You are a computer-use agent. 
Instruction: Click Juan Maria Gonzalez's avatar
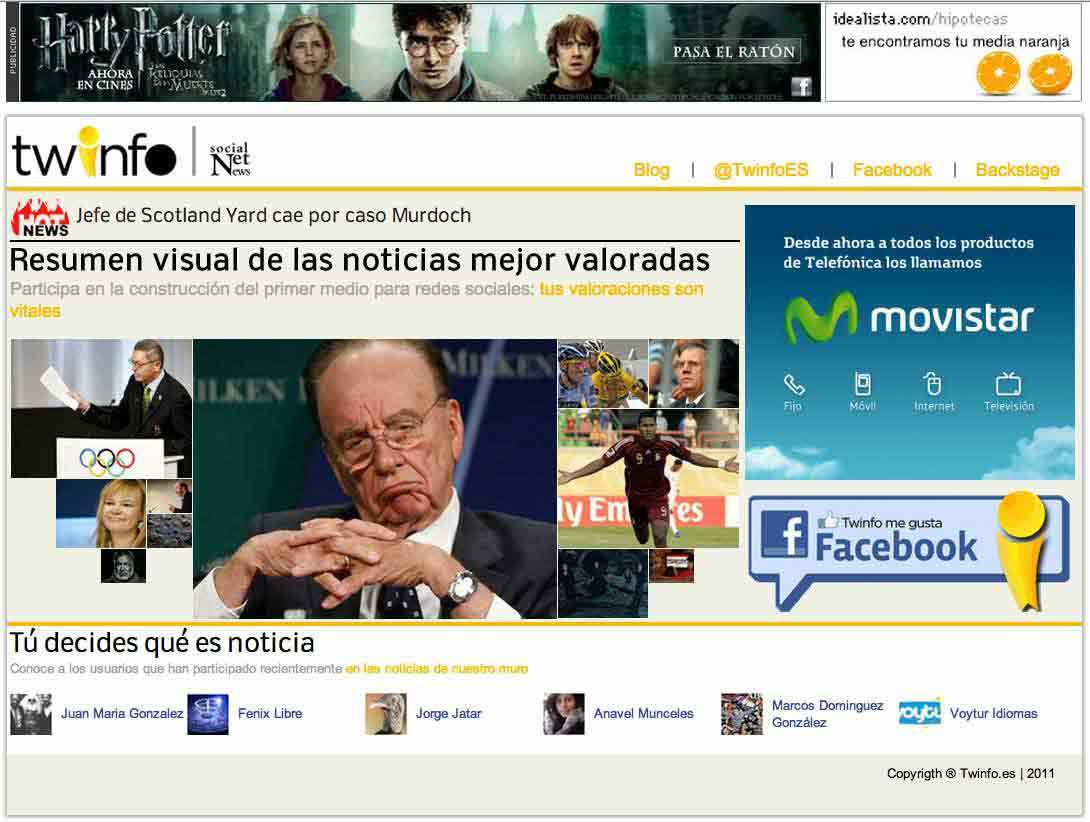(x=31, y=714)
